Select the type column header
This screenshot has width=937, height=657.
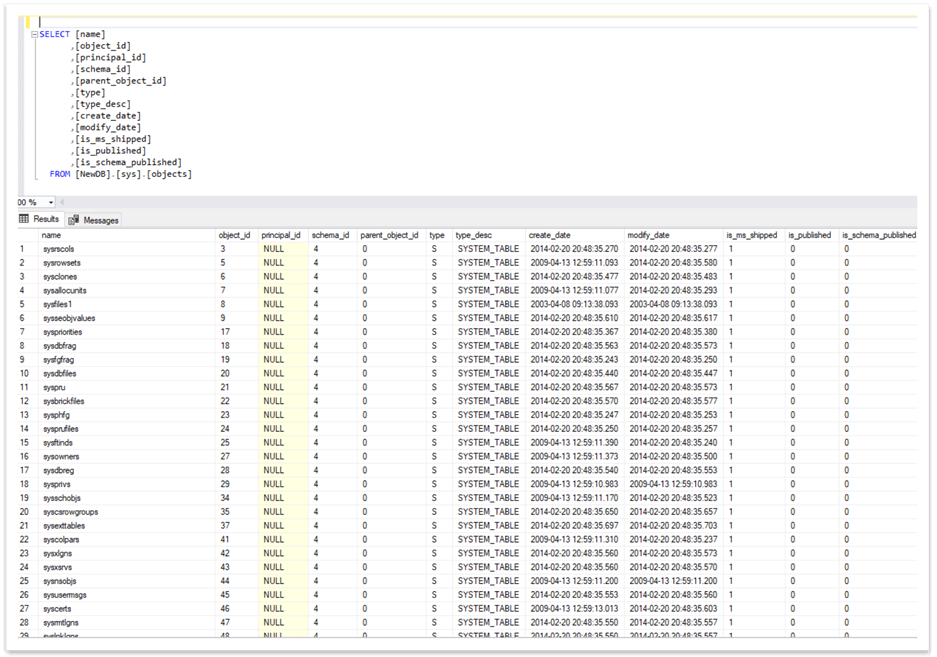[x=440, y=236]
